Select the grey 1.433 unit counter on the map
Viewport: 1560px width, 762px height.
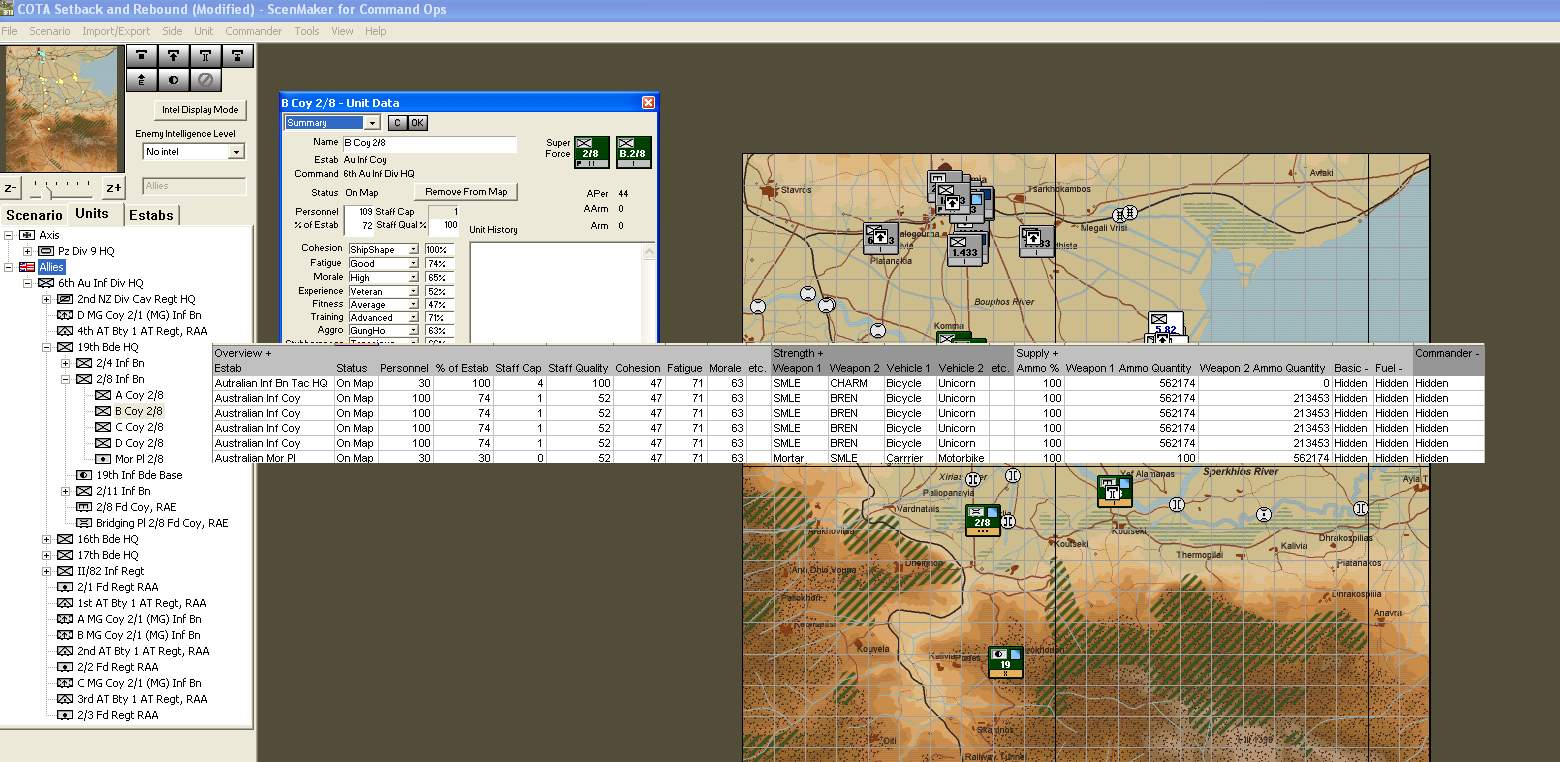[964, 249]
